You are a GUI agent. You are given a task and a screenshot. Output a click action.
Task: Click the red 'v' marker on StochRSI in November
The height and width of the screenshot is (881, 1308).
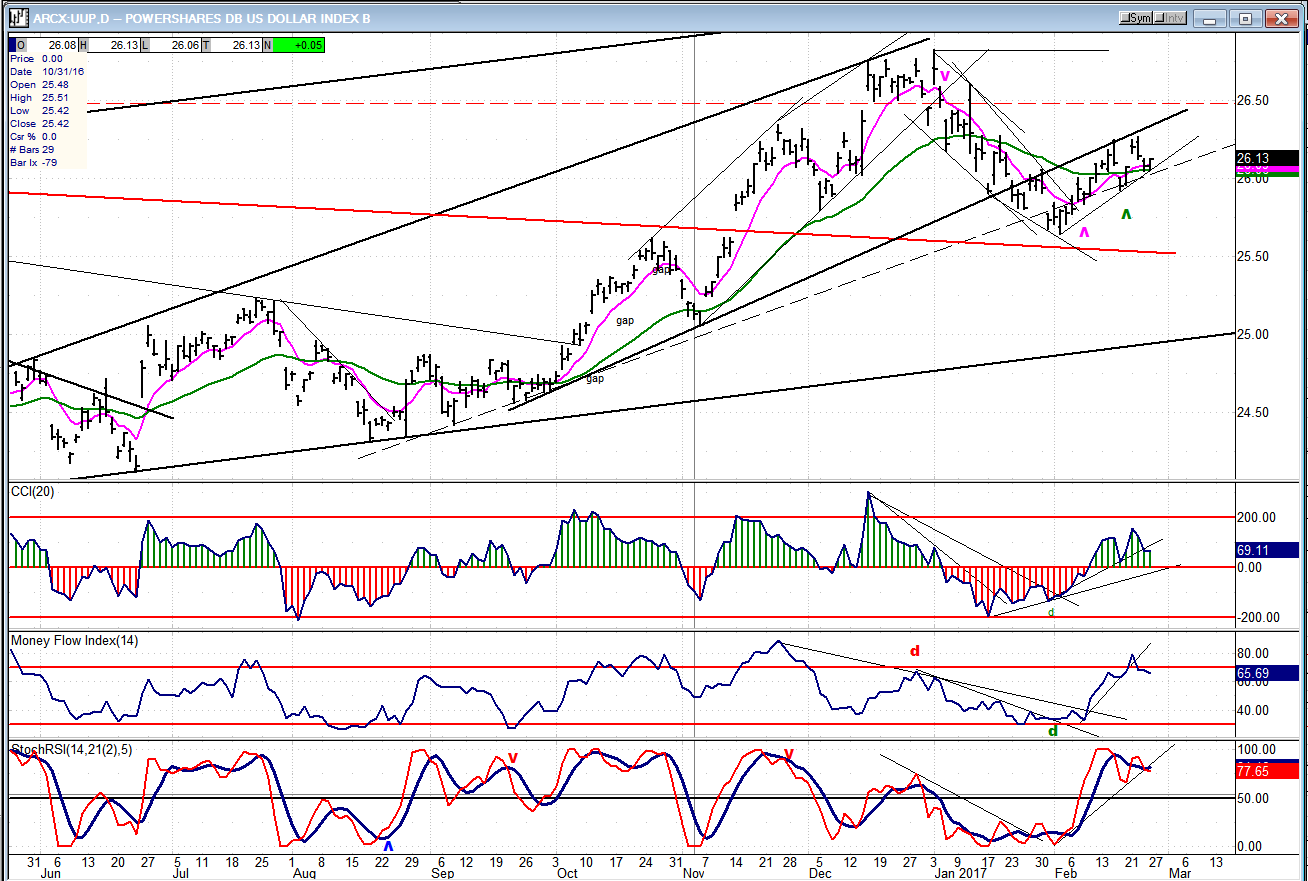[789, 753]
